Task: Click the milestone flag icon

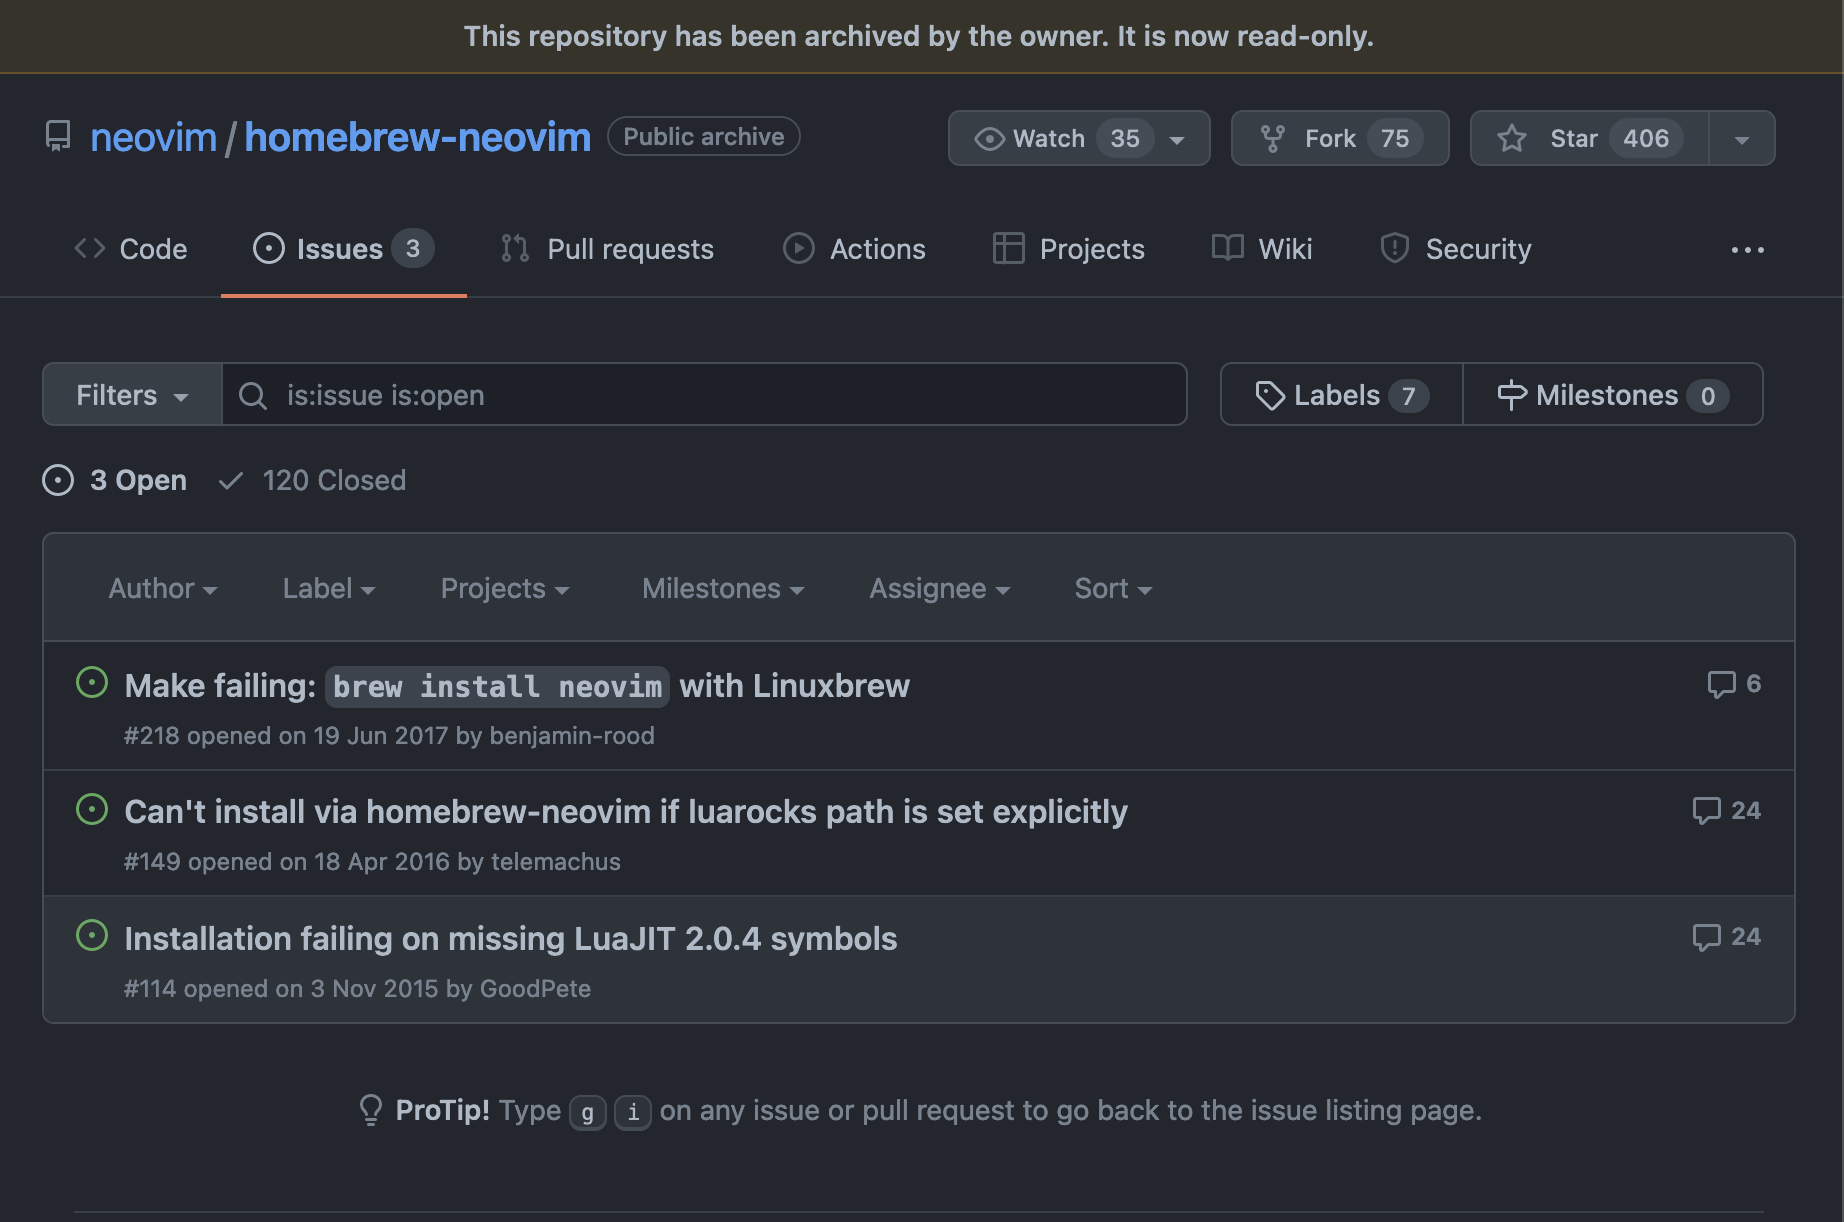Action: [1513, 395]
